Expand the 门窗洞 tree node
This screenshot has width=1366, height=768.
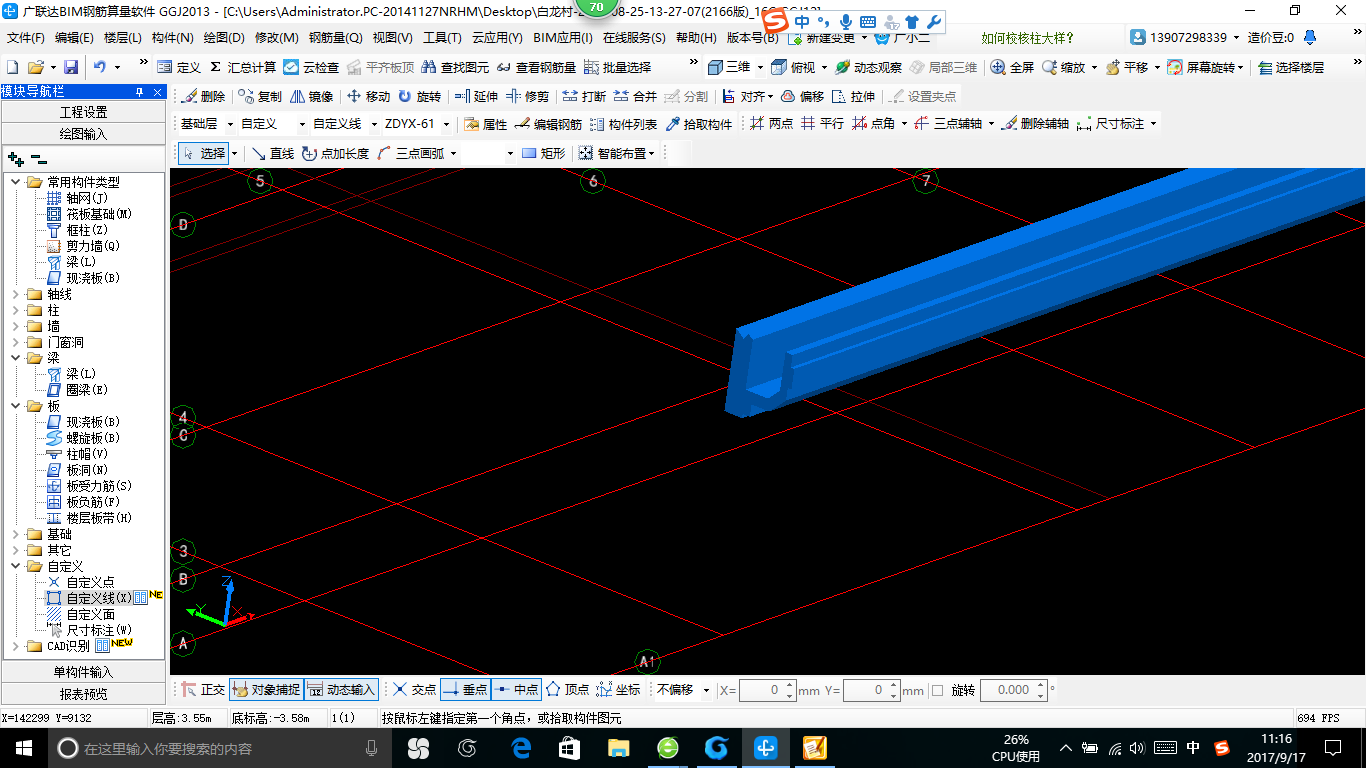(16, 342)
